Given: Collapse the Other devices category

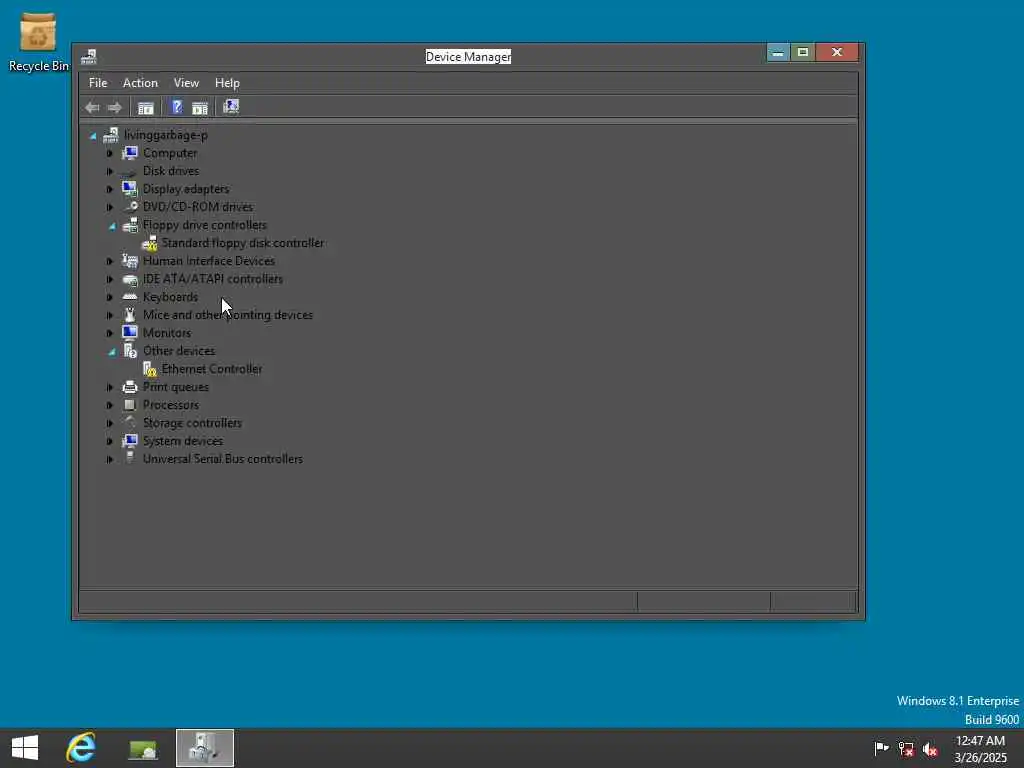Looking at the screenshot, I should click(112, 352).
